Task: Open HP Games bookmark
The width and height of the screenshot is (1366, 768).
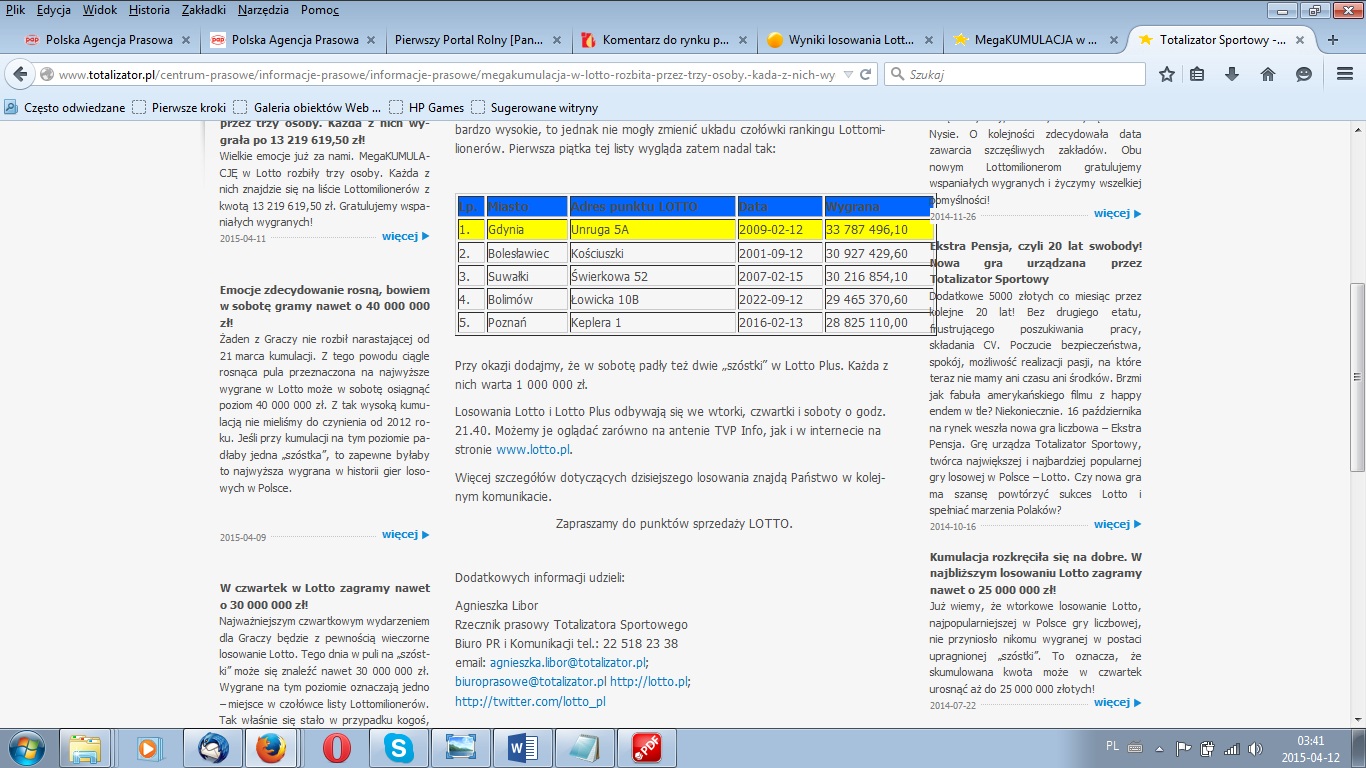Action: click(426, 108)
